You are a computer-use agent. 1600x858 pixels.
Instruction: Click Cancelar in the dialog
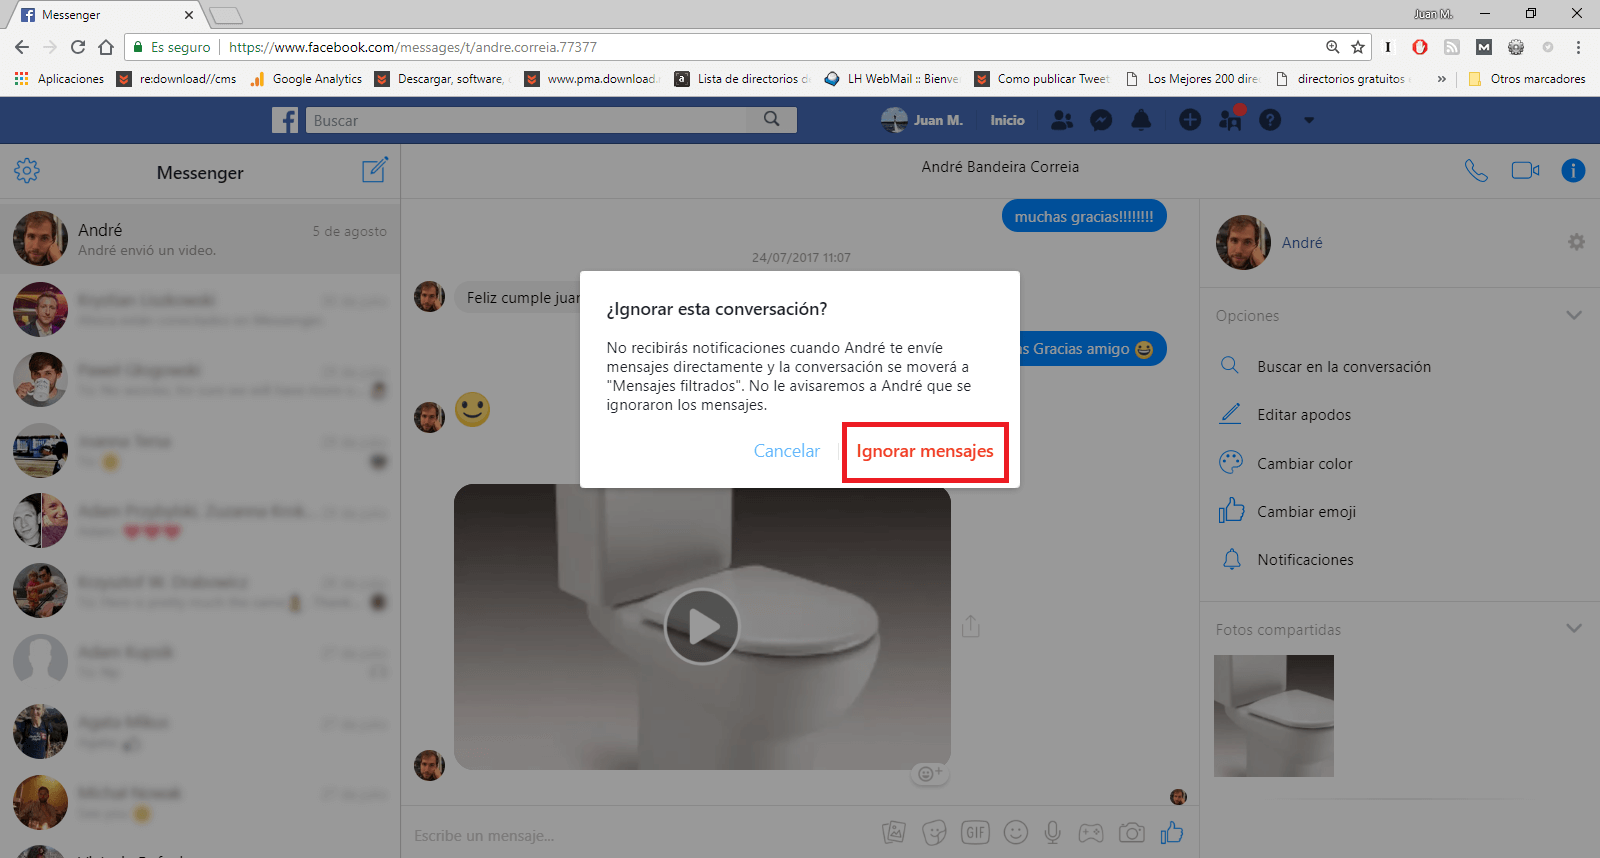tap(786, 451)
